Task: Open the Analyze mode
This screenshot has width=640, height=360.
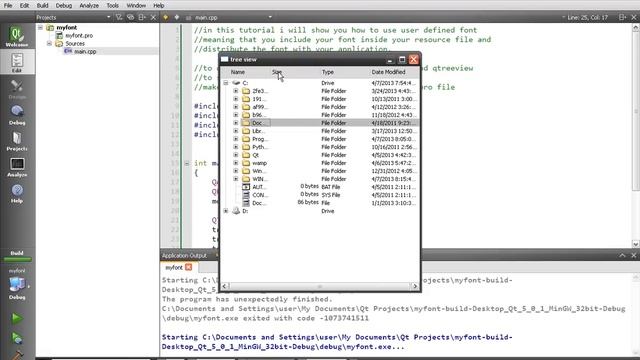Action: tap(17, 167)
